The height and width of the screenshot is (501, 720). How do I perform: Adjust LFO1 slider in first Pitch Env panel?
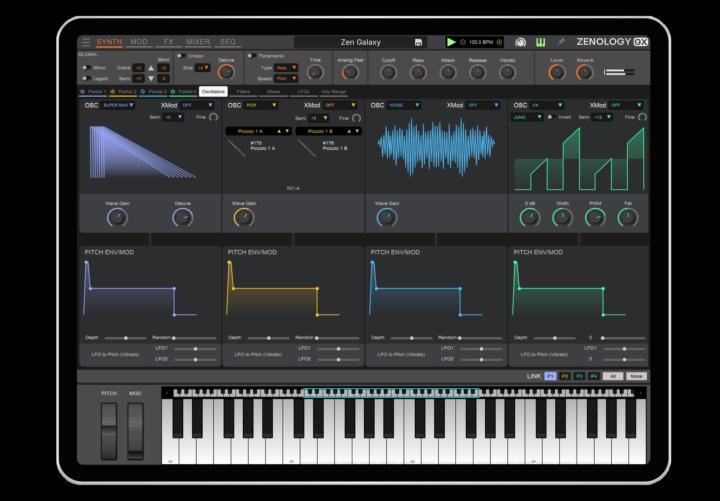pyautogui.click(x=195, y=349)
